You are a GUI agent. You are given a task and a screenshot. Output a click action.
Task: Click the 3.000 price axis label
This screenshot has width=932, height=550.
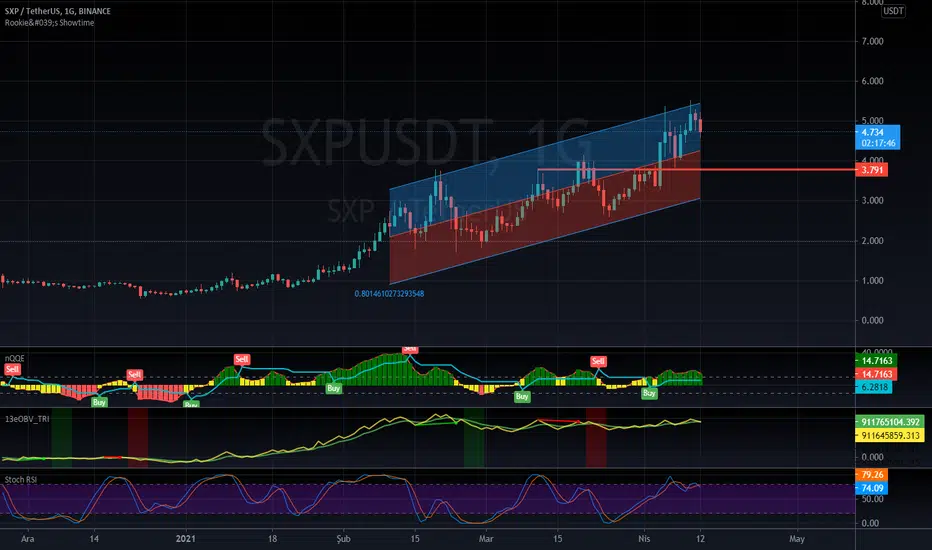[872, 200]
